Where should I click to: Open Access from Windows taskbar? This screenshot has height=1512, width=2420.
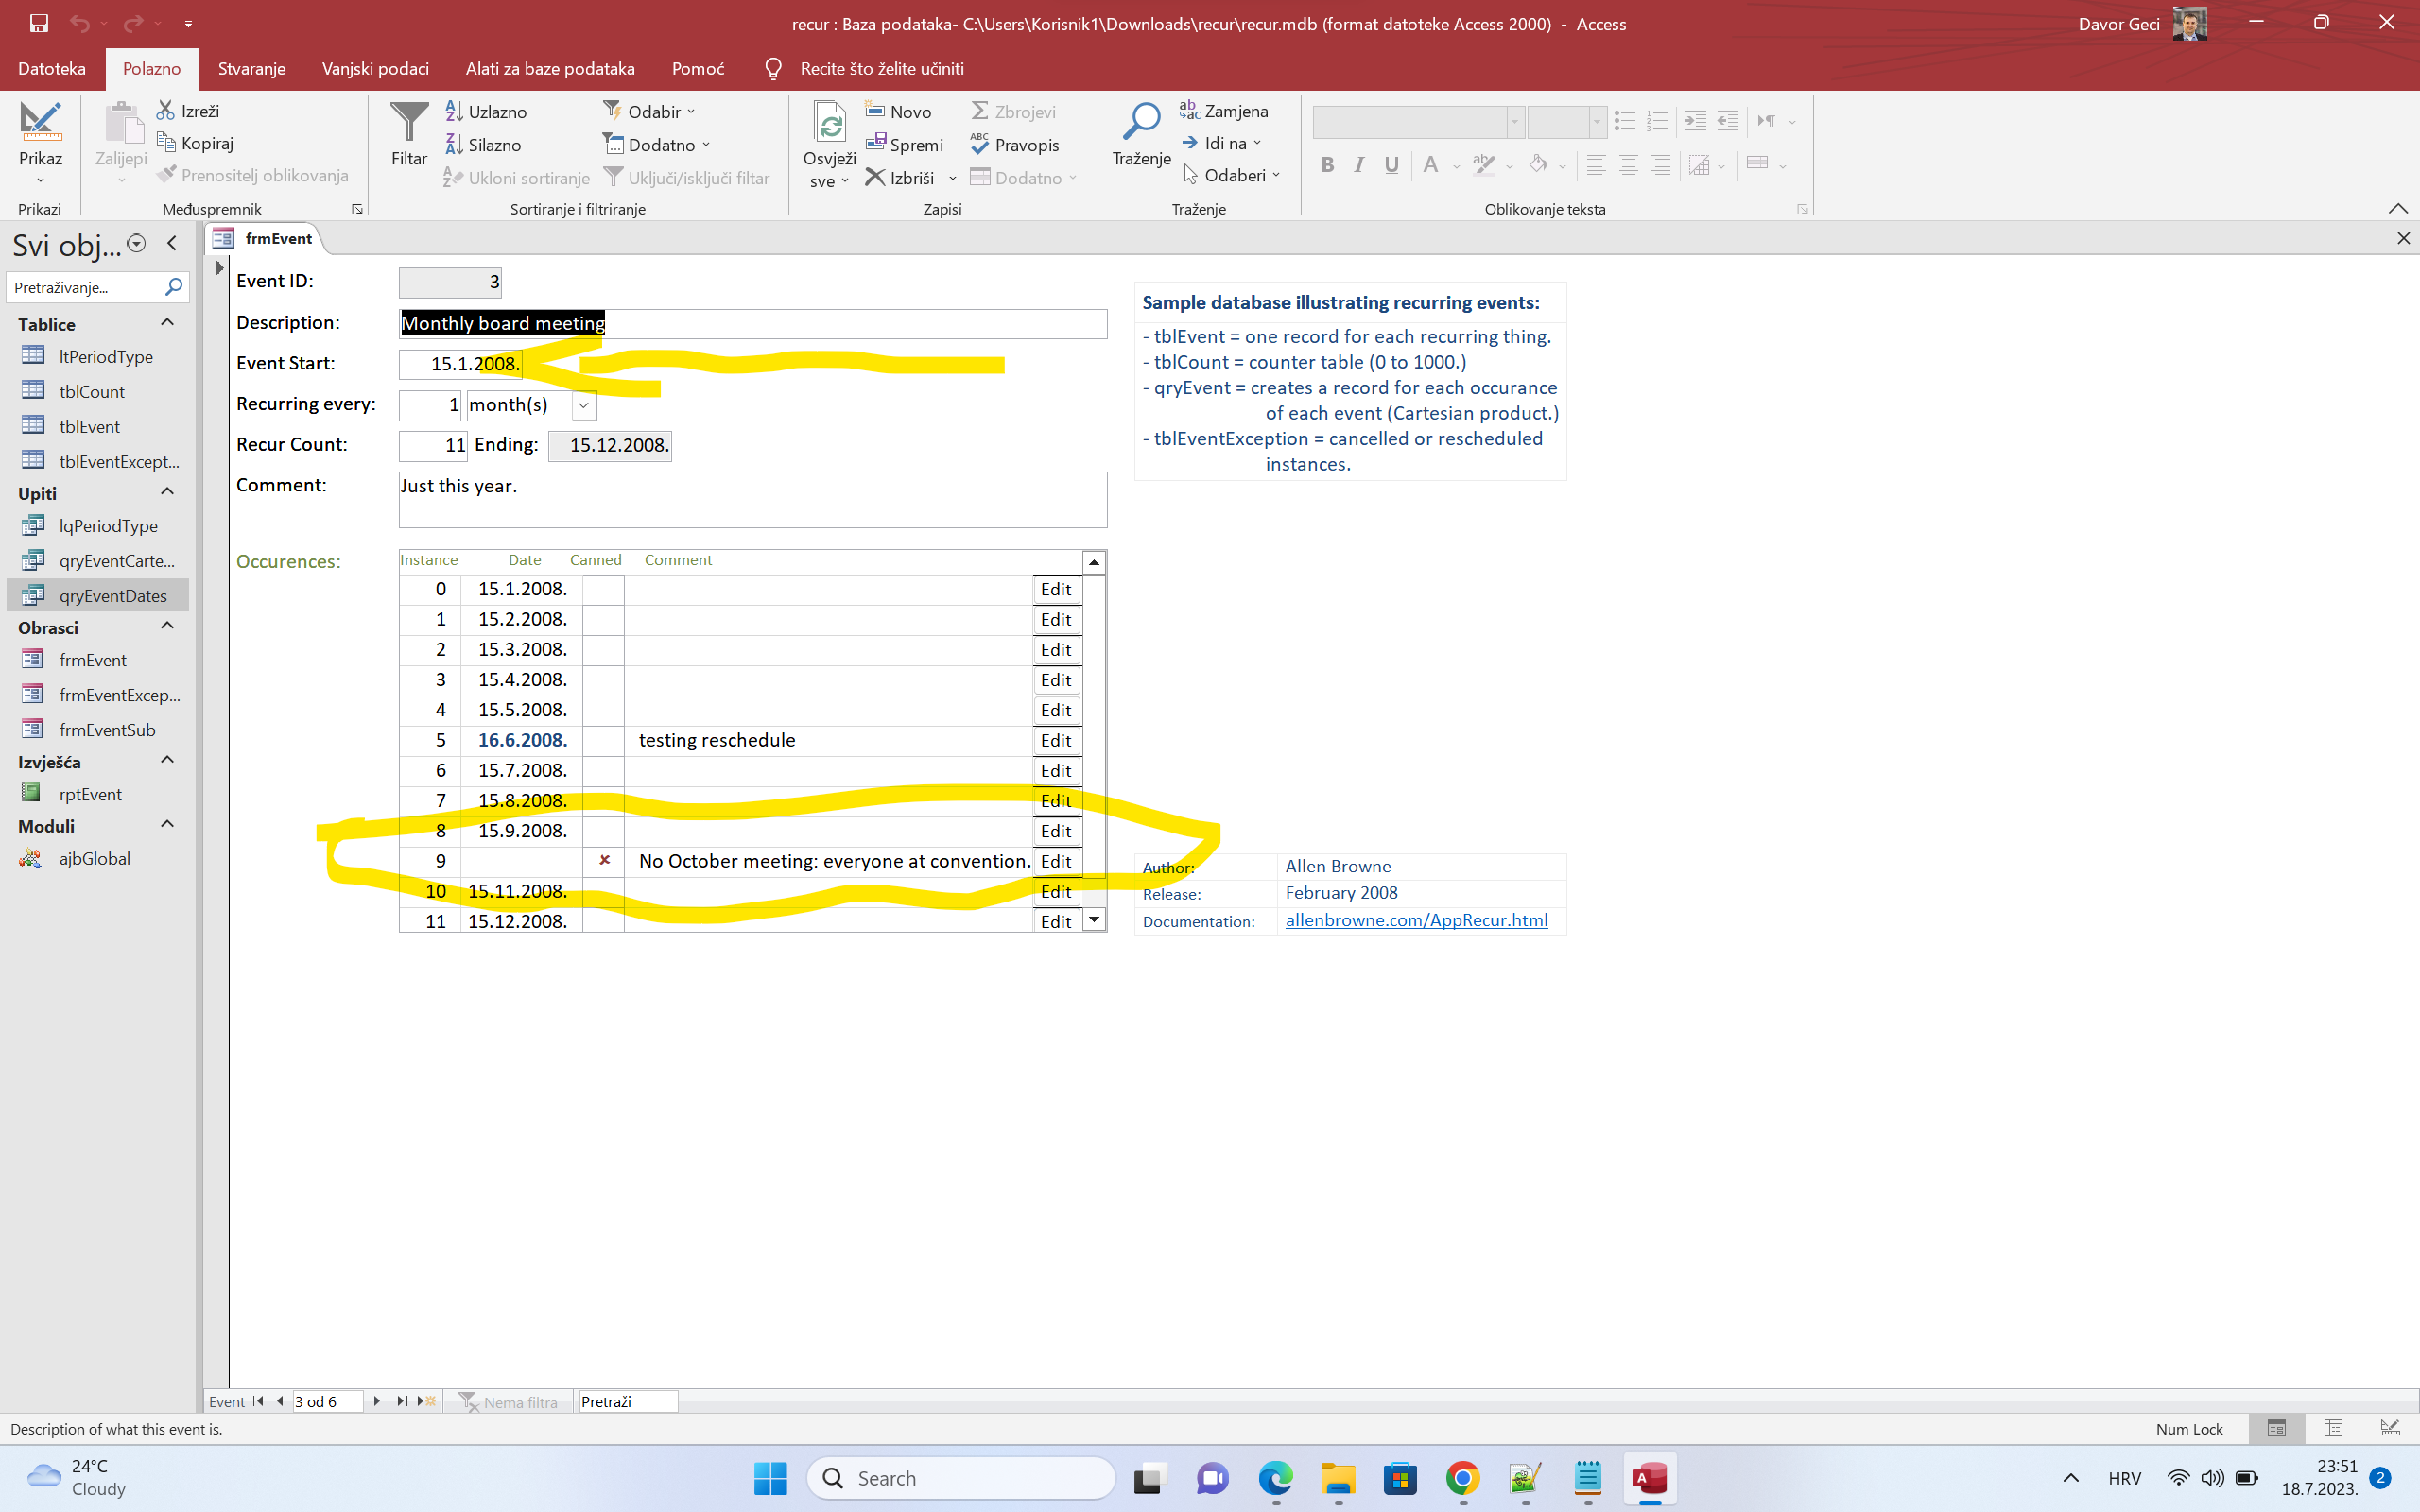click(x=1649, y=1478)
